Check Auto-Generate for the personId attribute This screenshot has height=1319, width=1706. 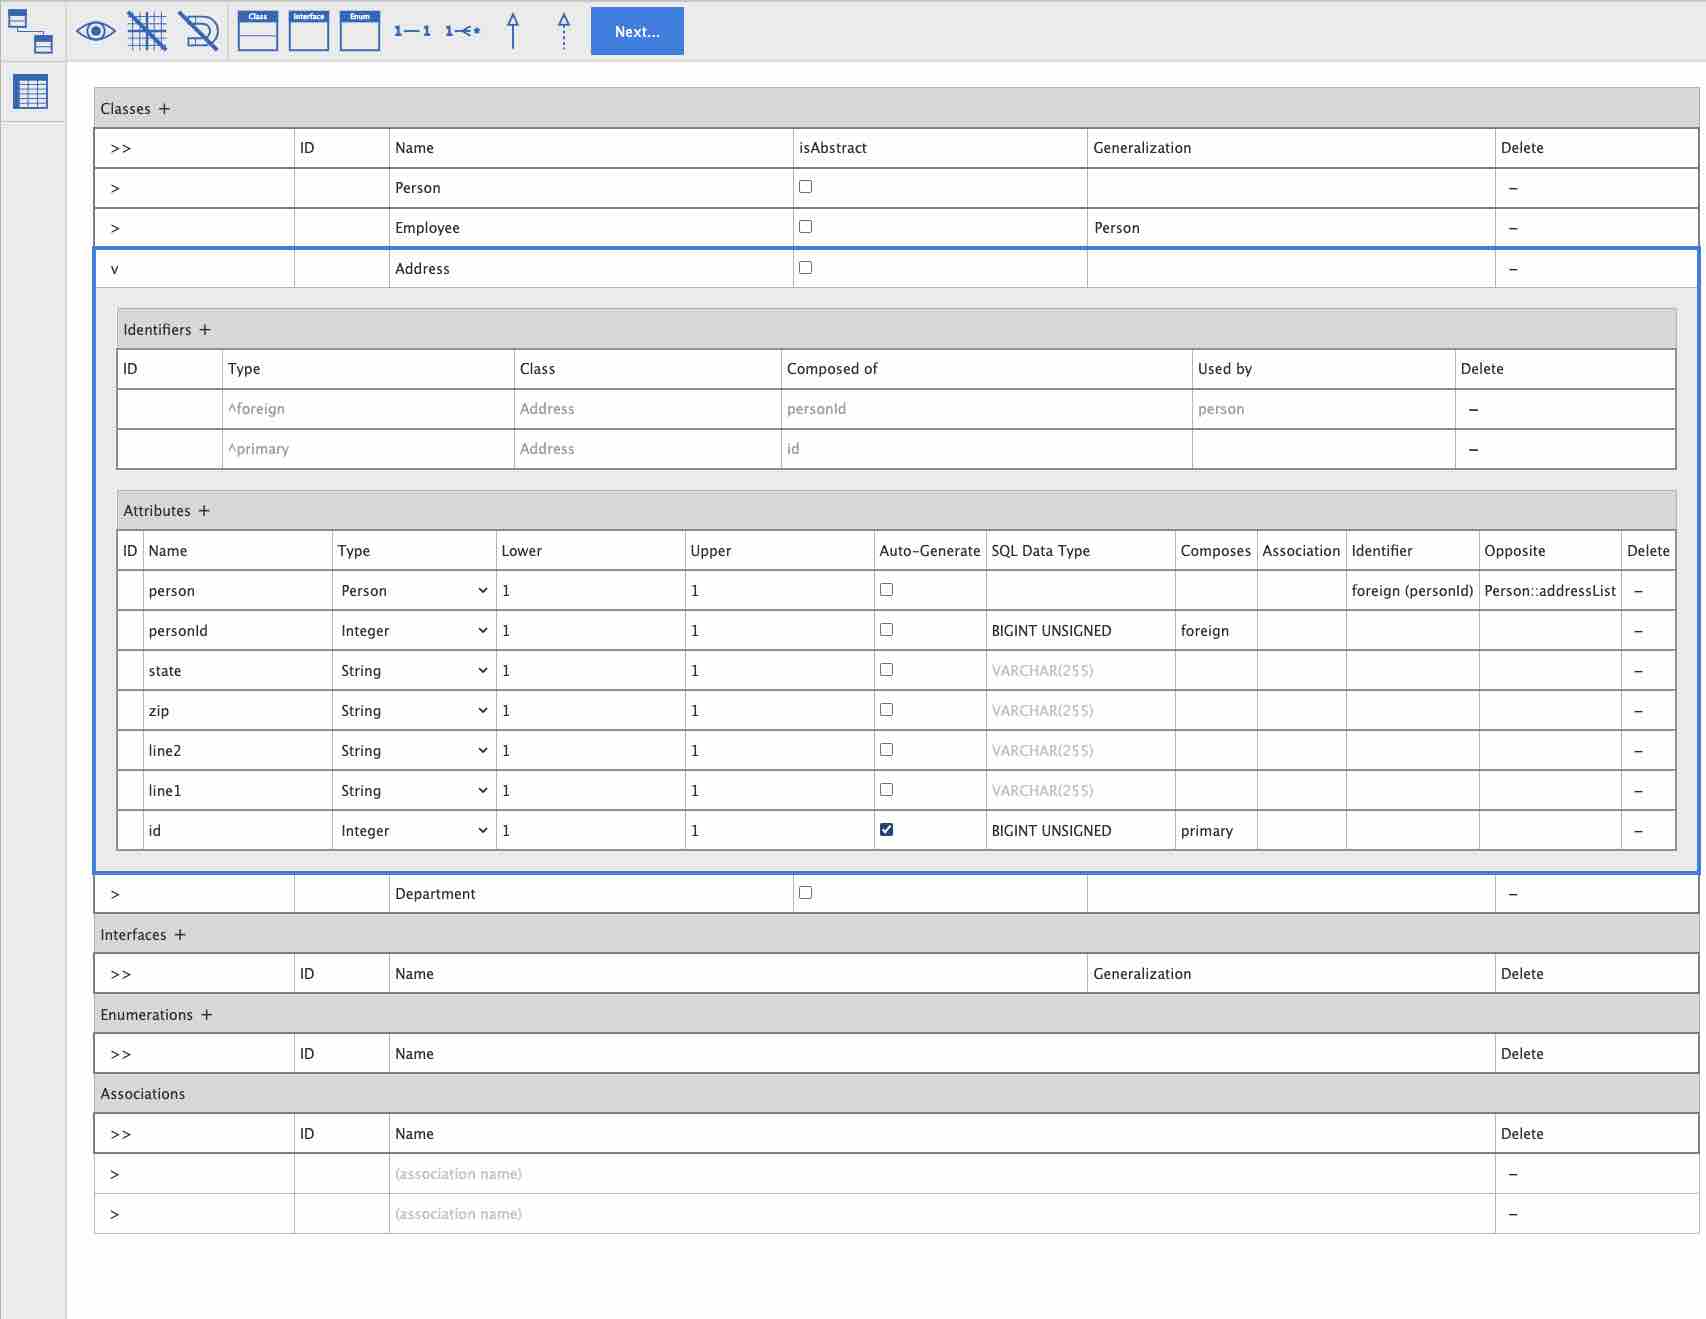click(886, 630)
